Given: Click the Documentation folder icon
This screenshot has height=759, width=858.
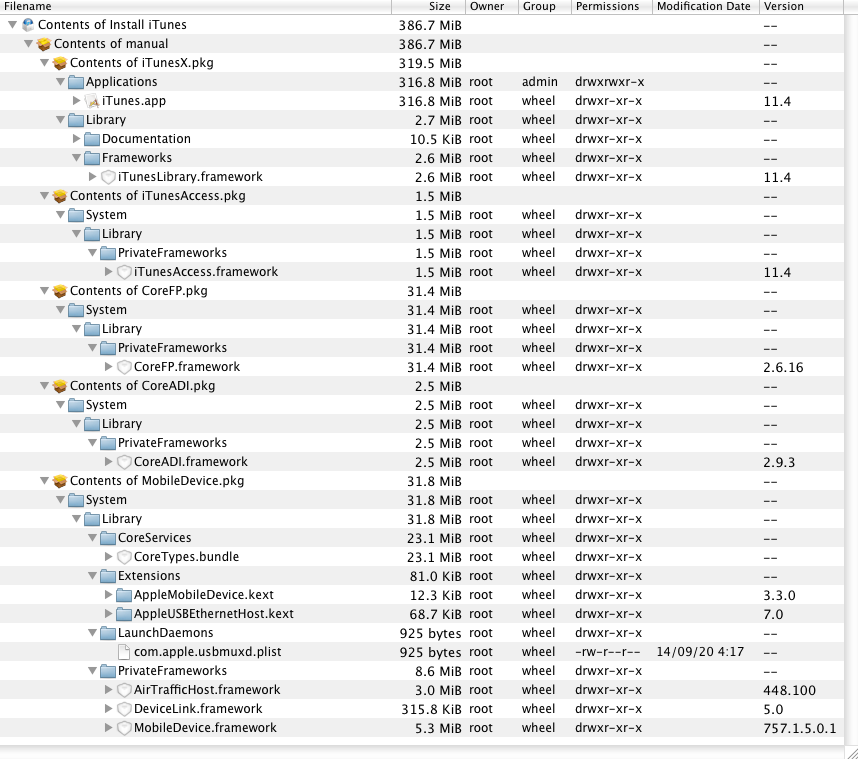Looking at the screenshot, I should click(x=93, y=139).
